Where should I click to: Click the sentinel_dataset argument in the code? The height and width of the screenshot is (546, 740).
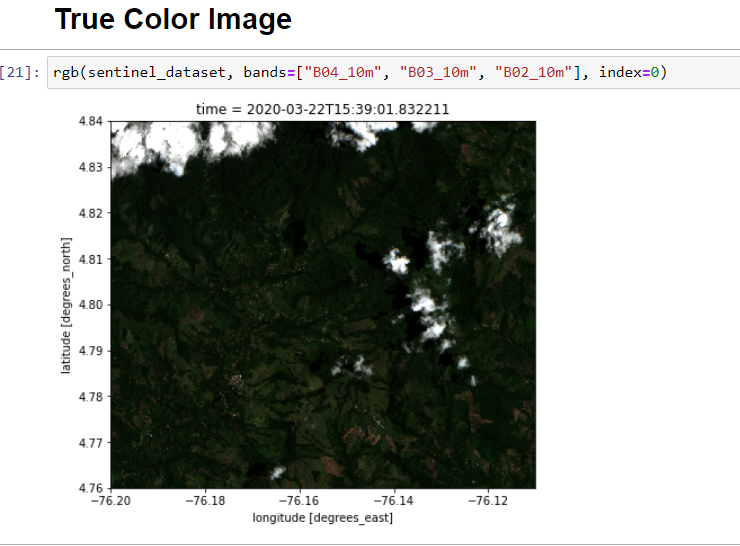157,73
